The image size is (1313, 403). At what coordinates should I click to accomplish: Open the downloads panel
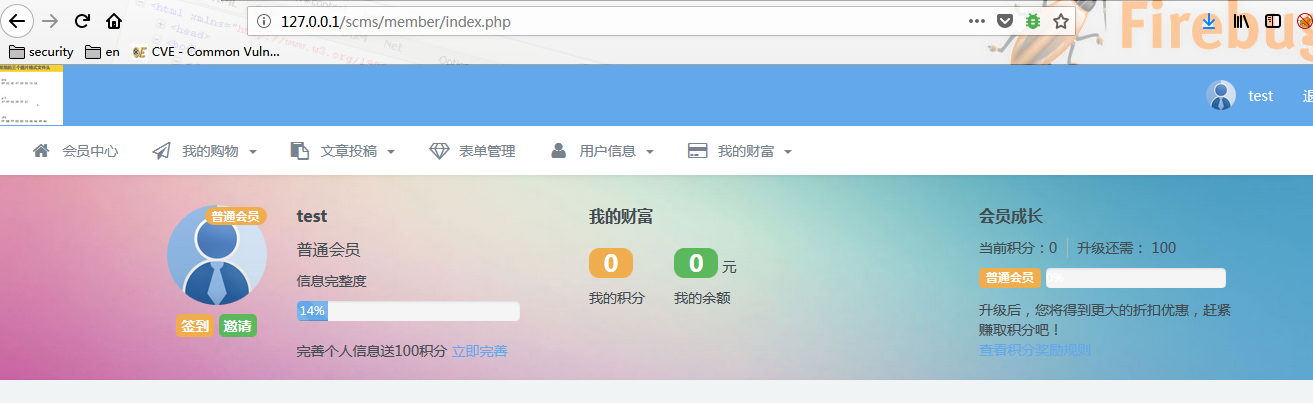1209,21
